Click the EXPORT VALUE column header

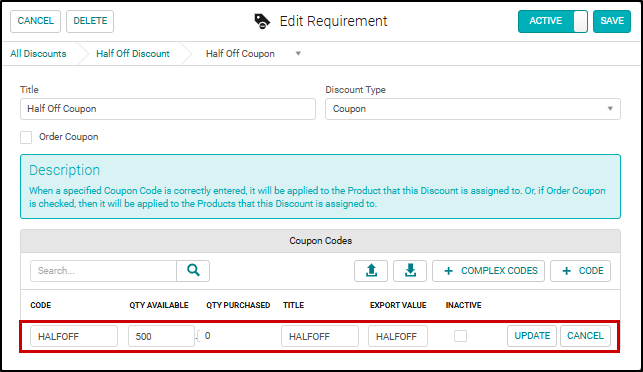click(398, 305)
